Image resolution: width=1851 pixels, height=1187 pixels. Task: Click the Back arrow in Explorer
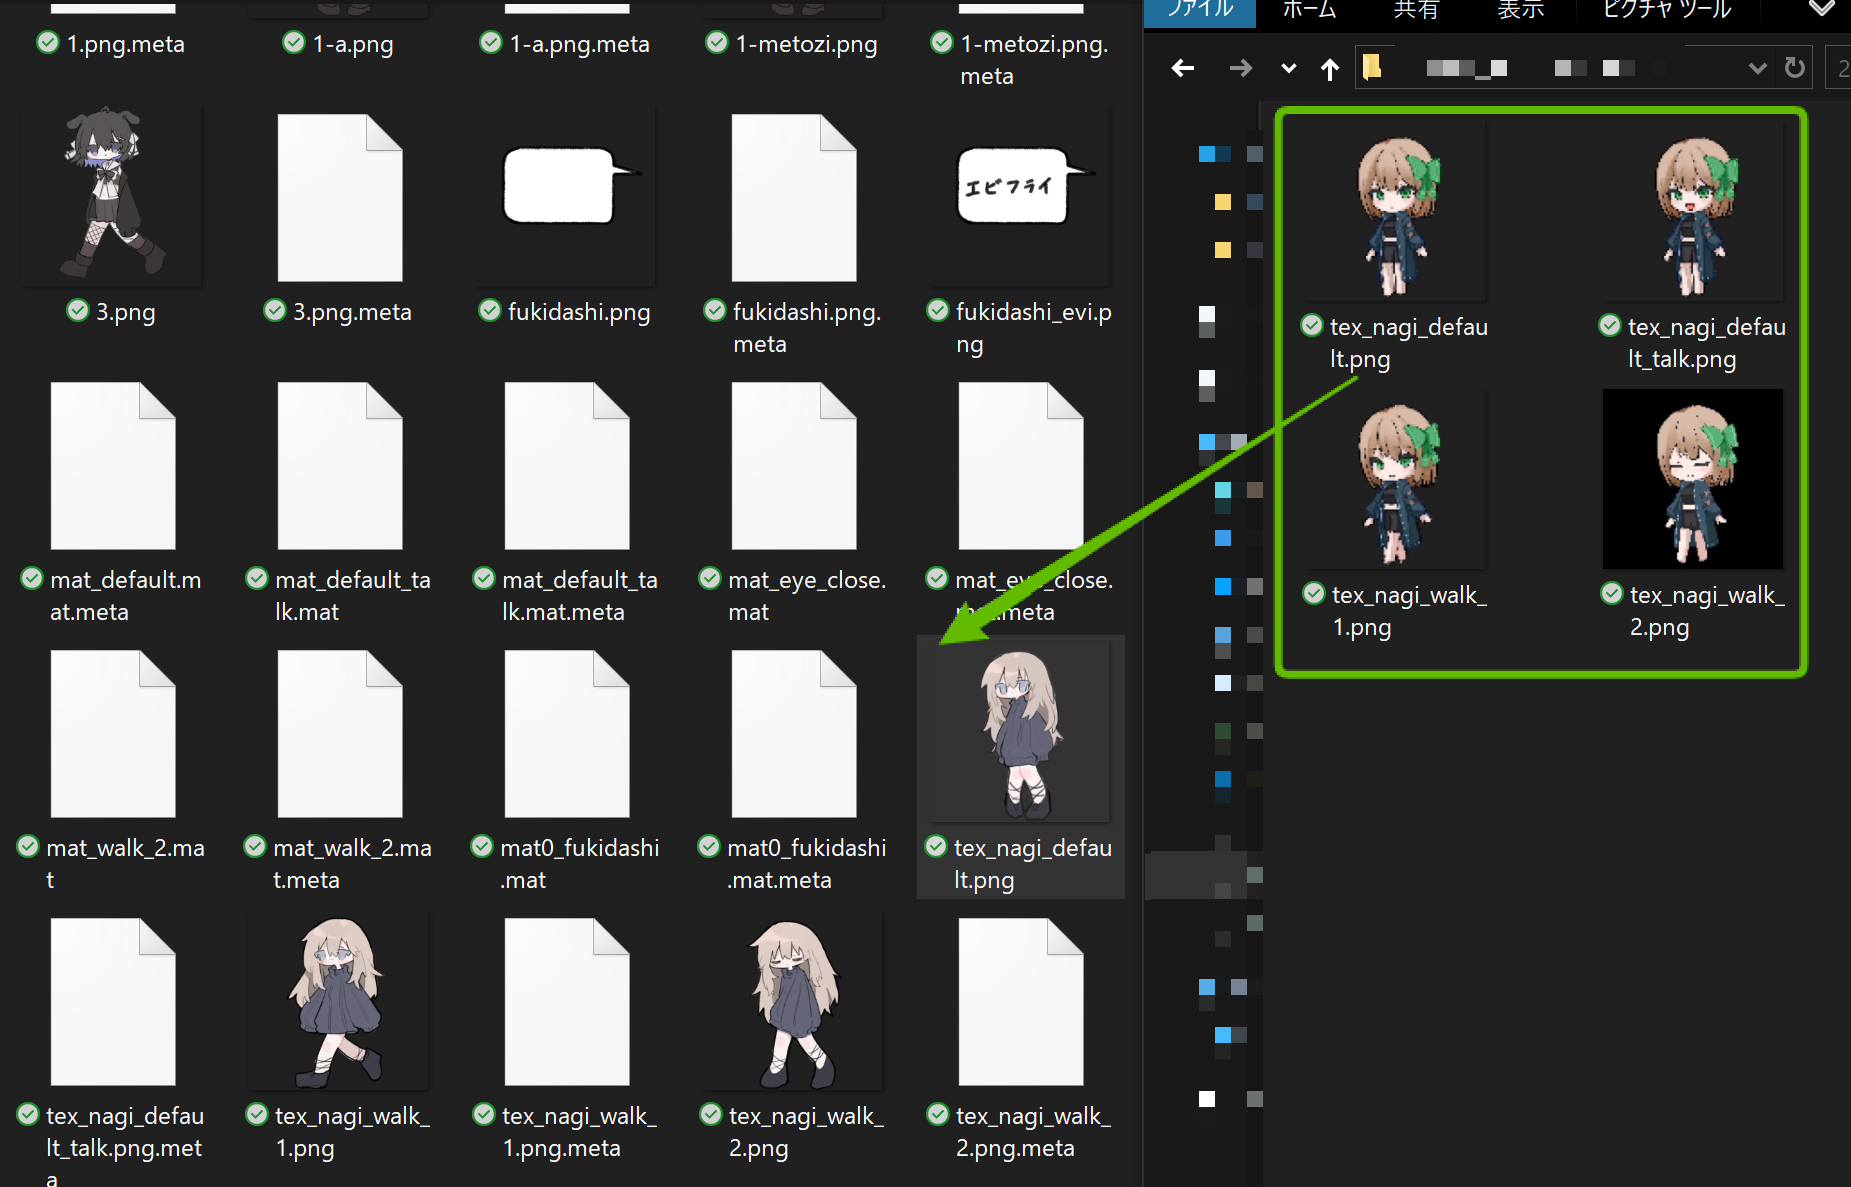tap(1183, 68)
